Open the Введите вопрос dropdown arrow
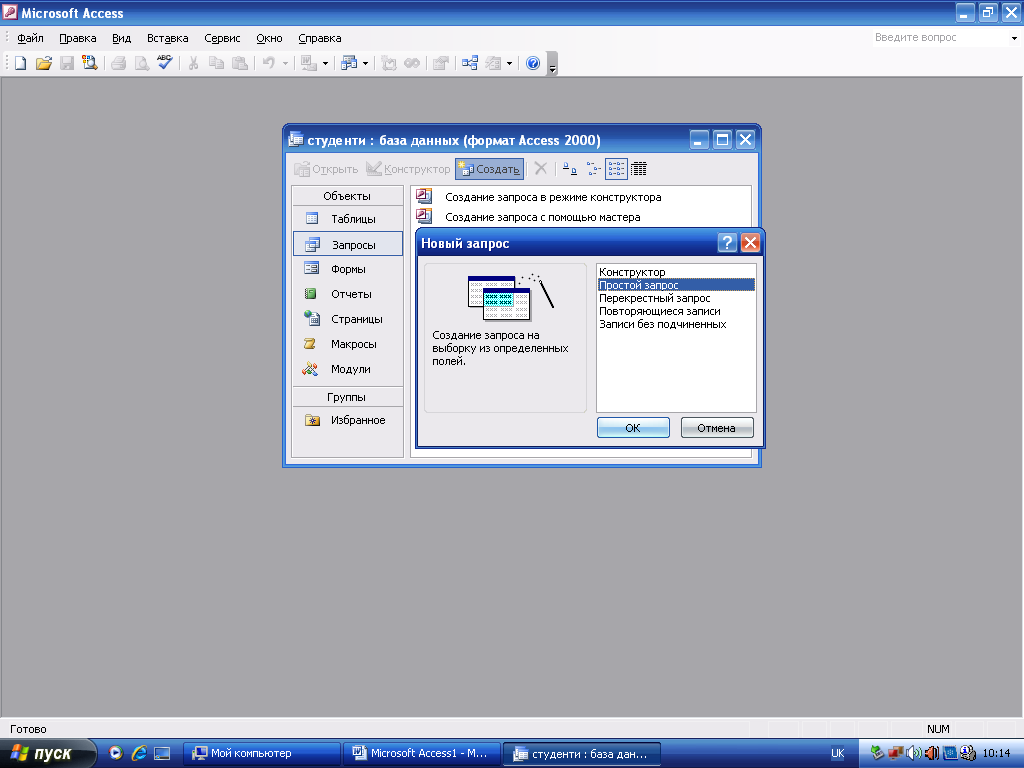 click(1014, 38)
